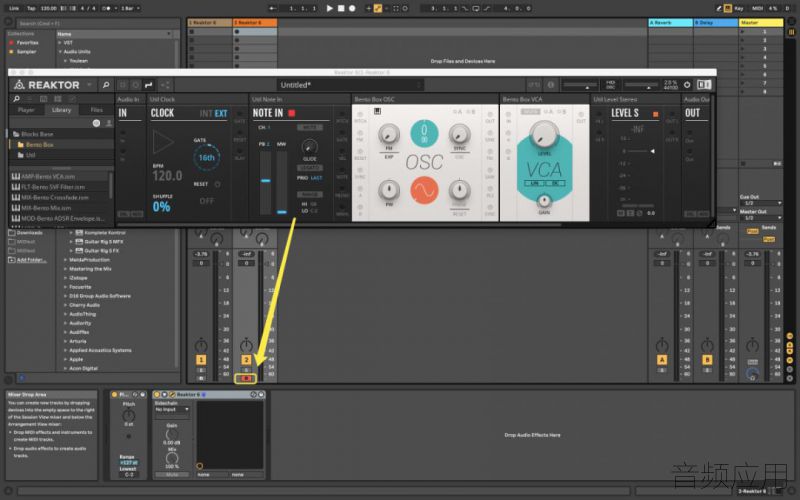The height and width of the screenshot is (500, 800).
Task: Toggle the VCA LIN mode
Action: coord(534,183)
